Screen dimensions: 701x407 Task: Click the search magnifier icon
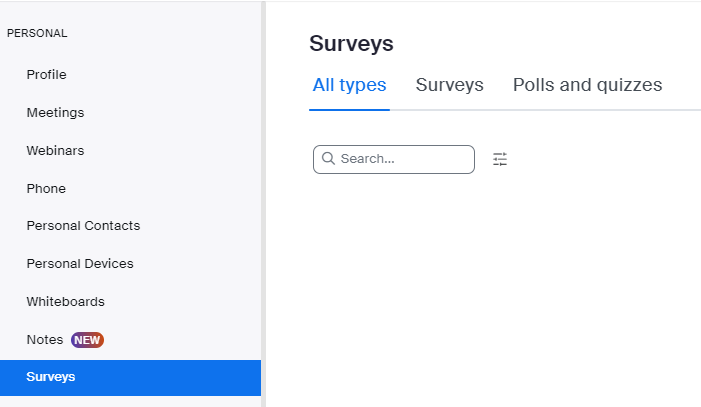pos(328,159)
